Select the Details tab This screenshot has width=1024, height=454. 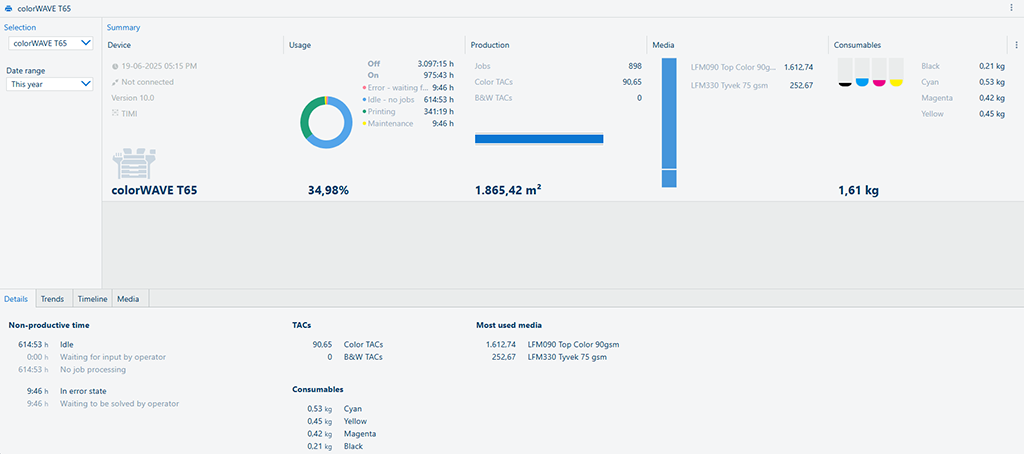[x=17, y=299]
